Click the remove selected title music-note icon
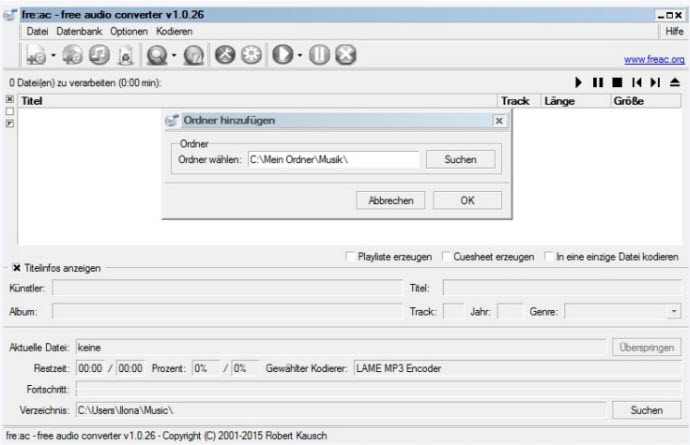Screen dimensions: 690x445 coord(99,55)
